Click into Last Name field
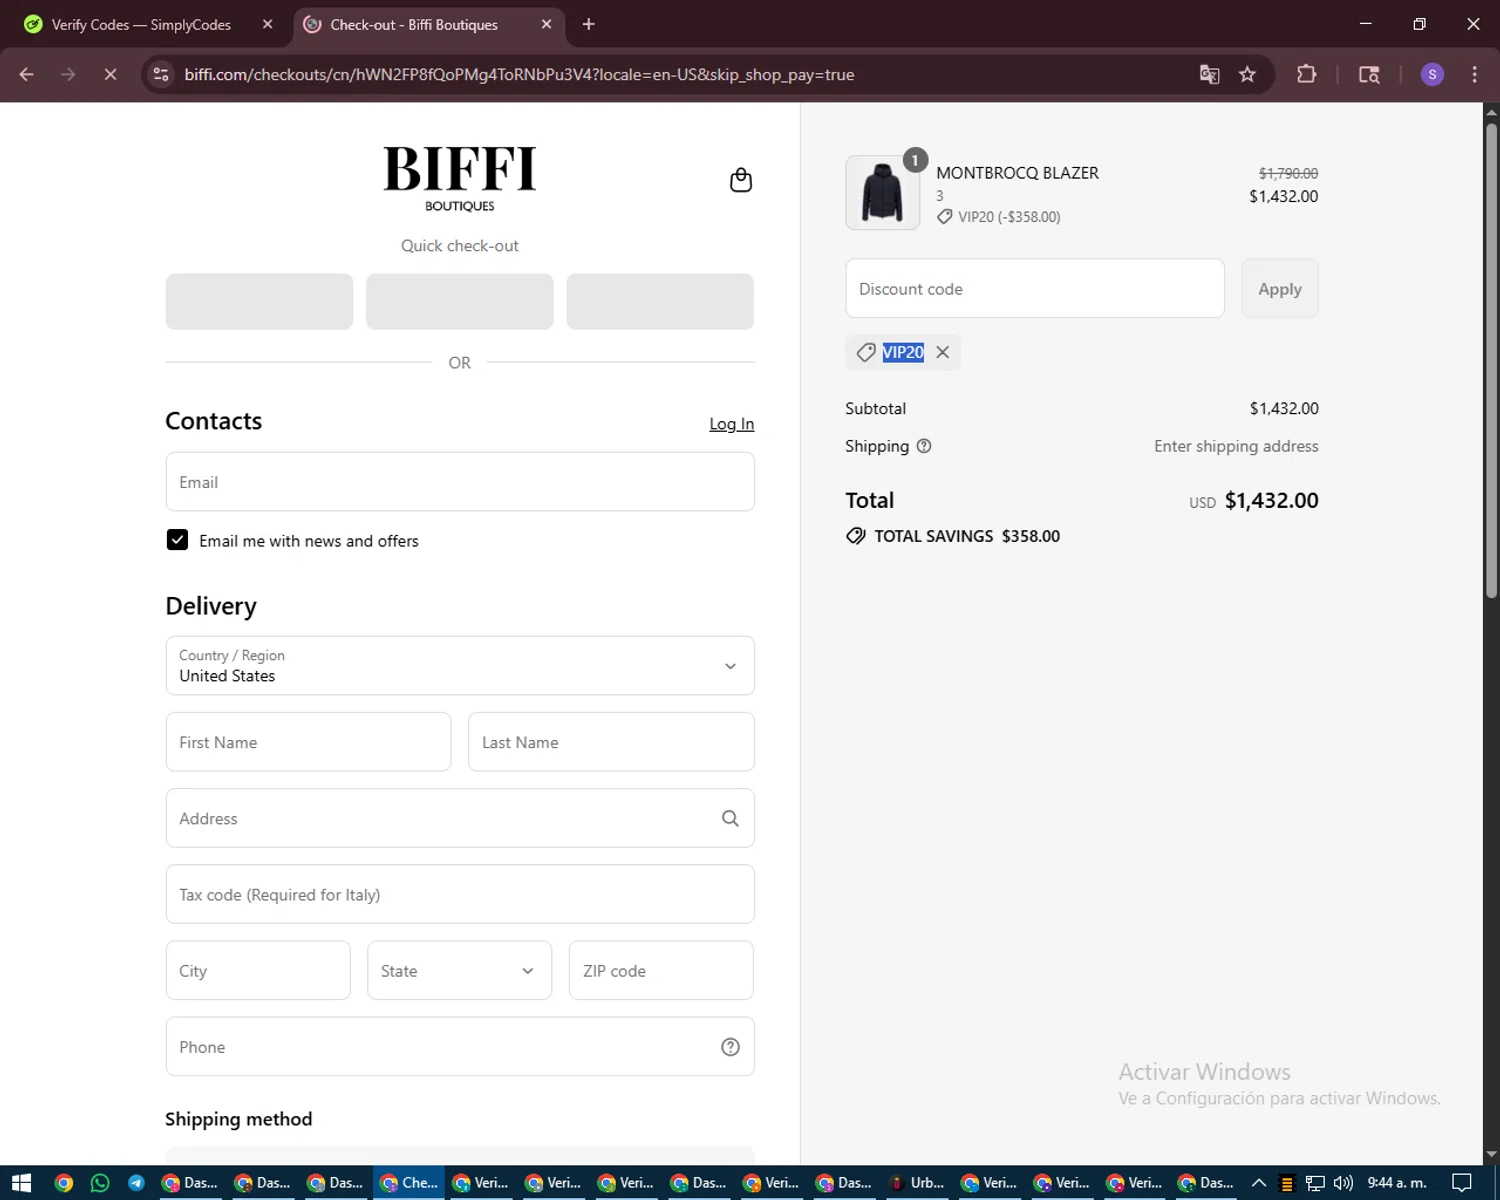1500x1200 pixels. [x=611, y=742]
